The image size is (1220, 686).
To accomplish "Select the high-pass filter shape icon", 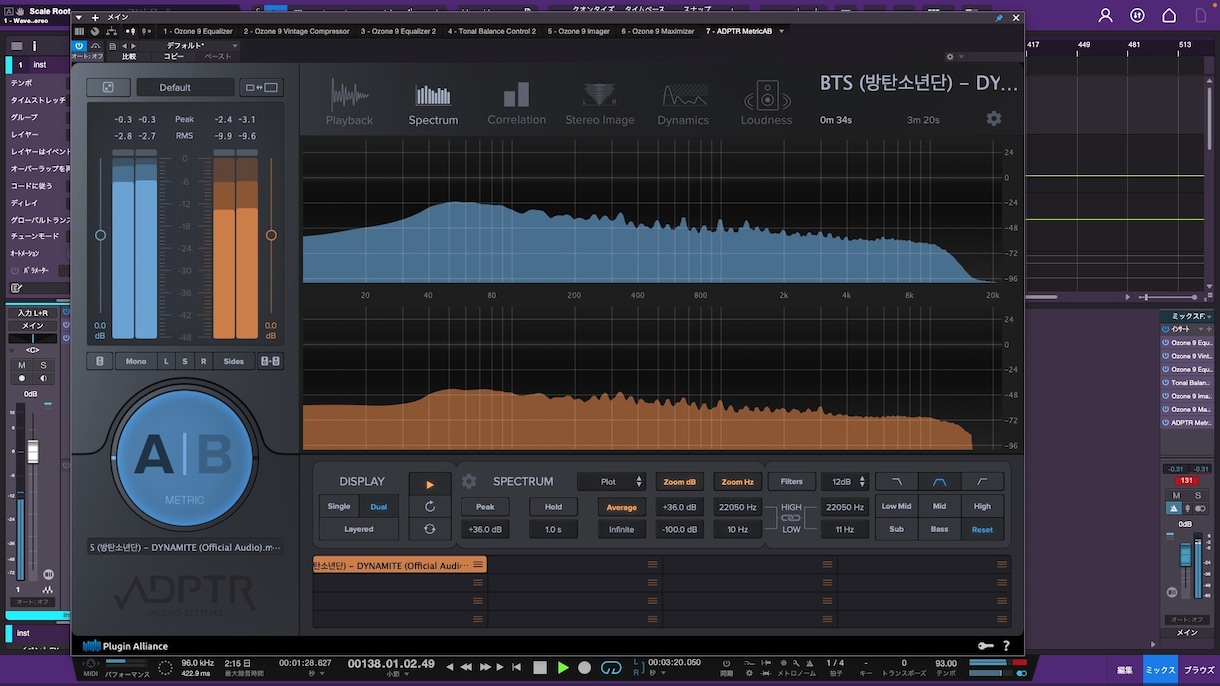I will [x=982, y=482].
